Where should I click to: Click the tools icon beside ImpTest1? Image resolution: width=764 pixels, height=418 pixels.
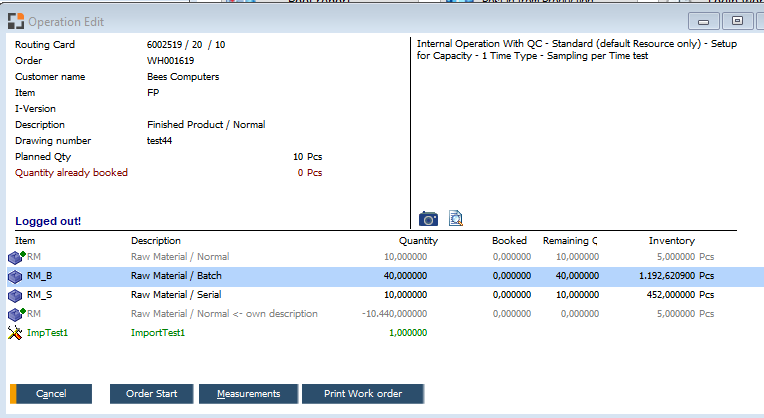pyautogui.click(x=15, y=333)
